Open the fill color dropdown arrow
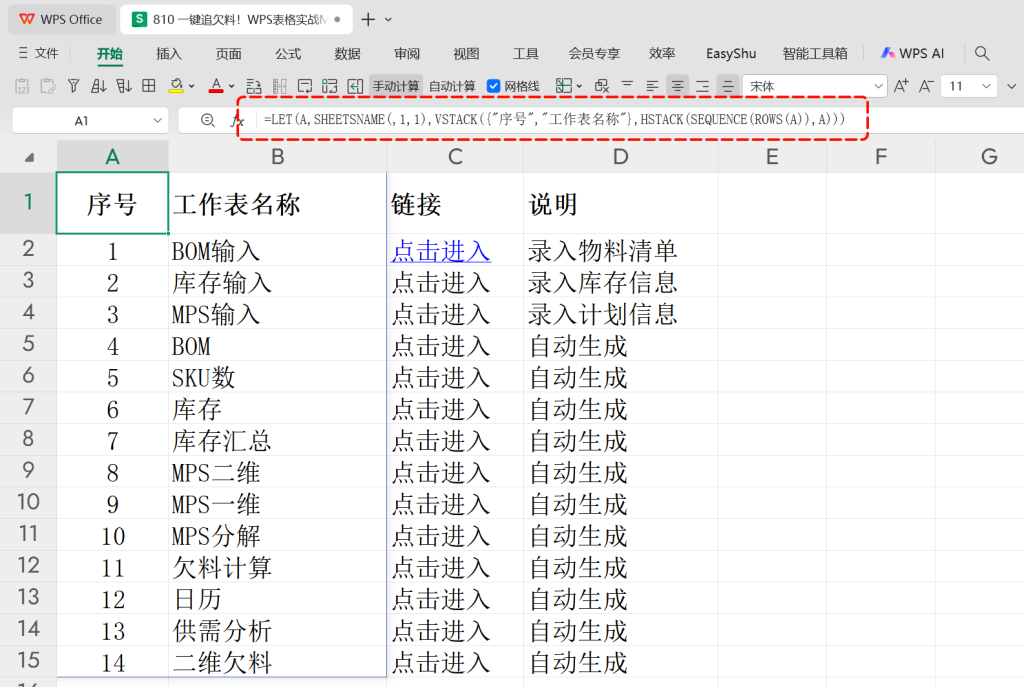The image size is (1024, 687). coord(191,86)
